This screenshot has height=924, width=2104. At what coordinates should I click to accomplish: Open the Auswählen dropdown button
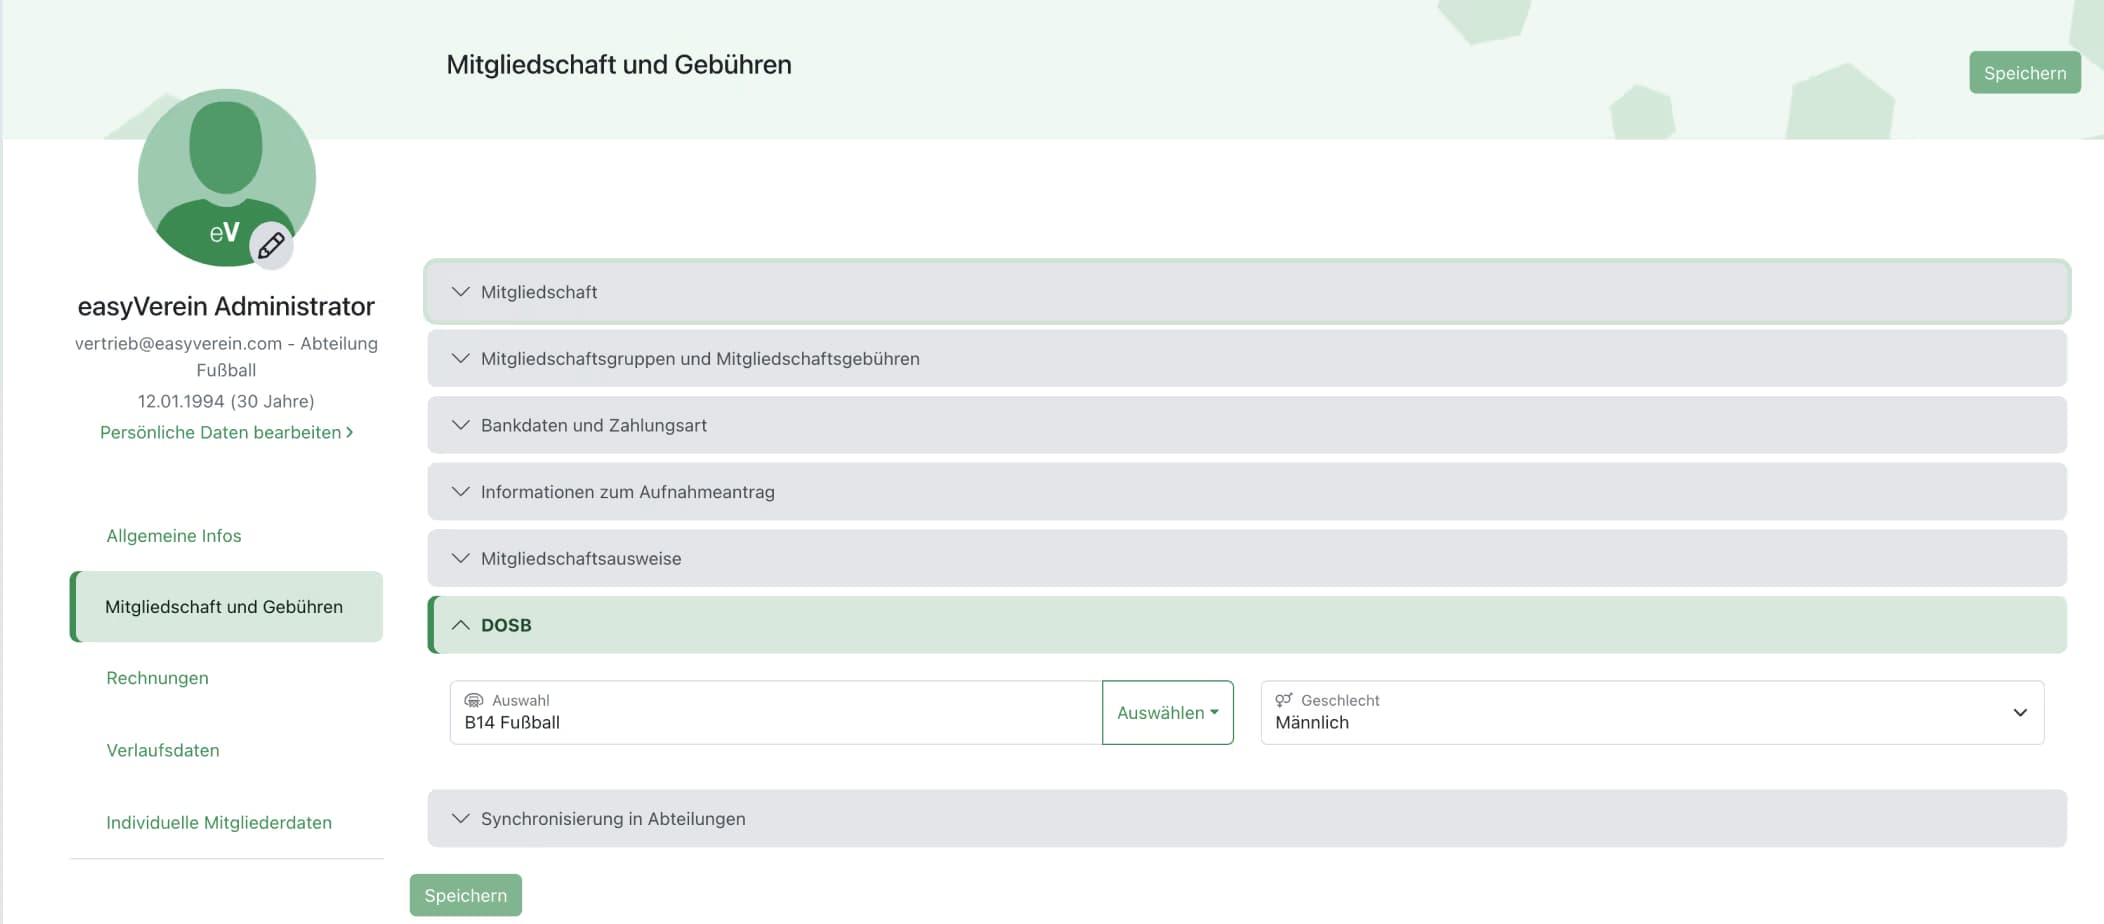click(x=1167, y=713)
